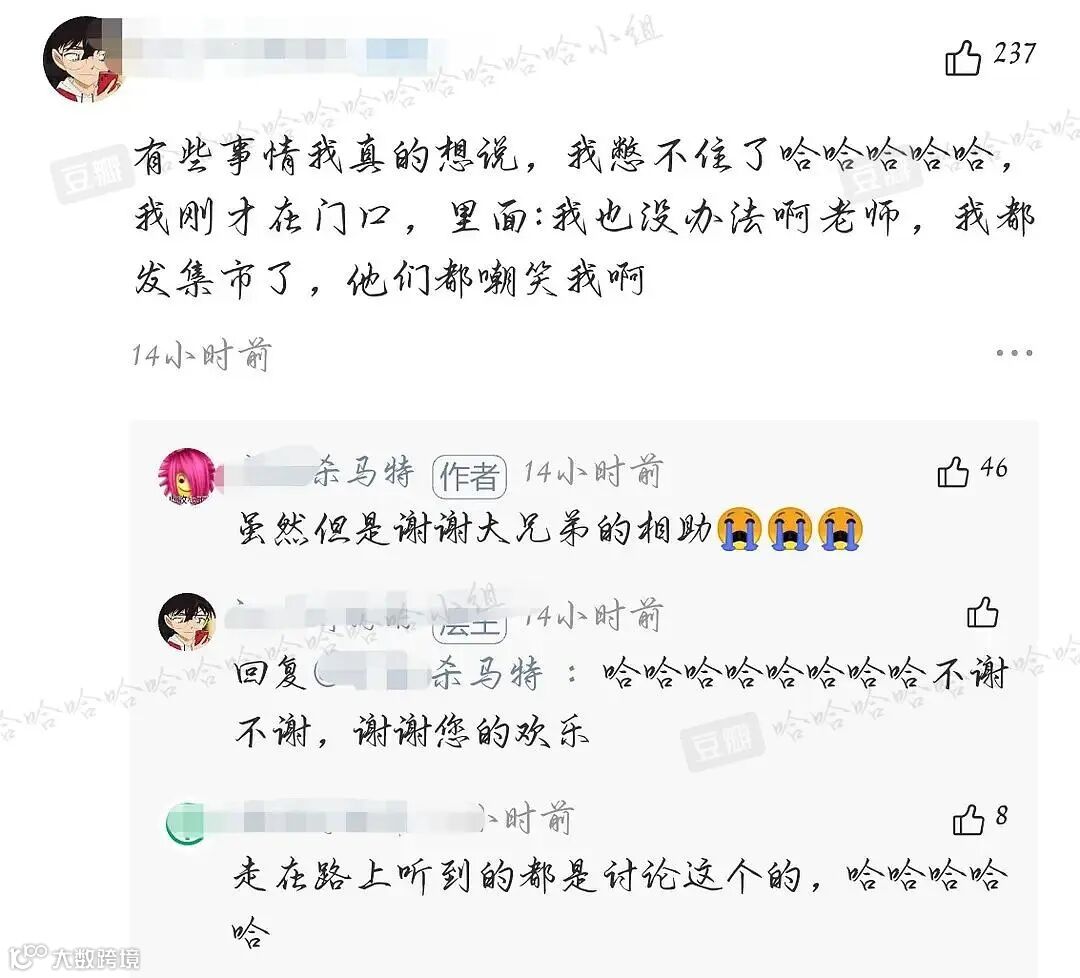Viewport: 1080px width, 978px height.
Task: Click the 237 like count number
Action: [x=1014, y=54]
